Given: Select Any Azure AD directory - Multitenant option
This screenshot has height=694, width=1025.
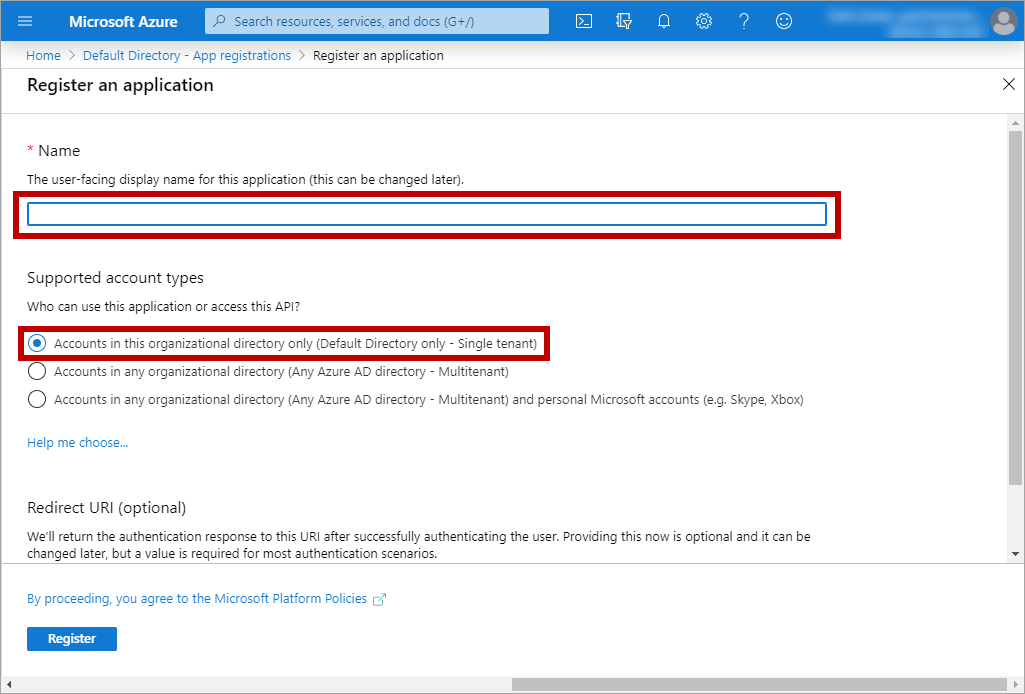Looking at the screenshot, I should [268, 372].
